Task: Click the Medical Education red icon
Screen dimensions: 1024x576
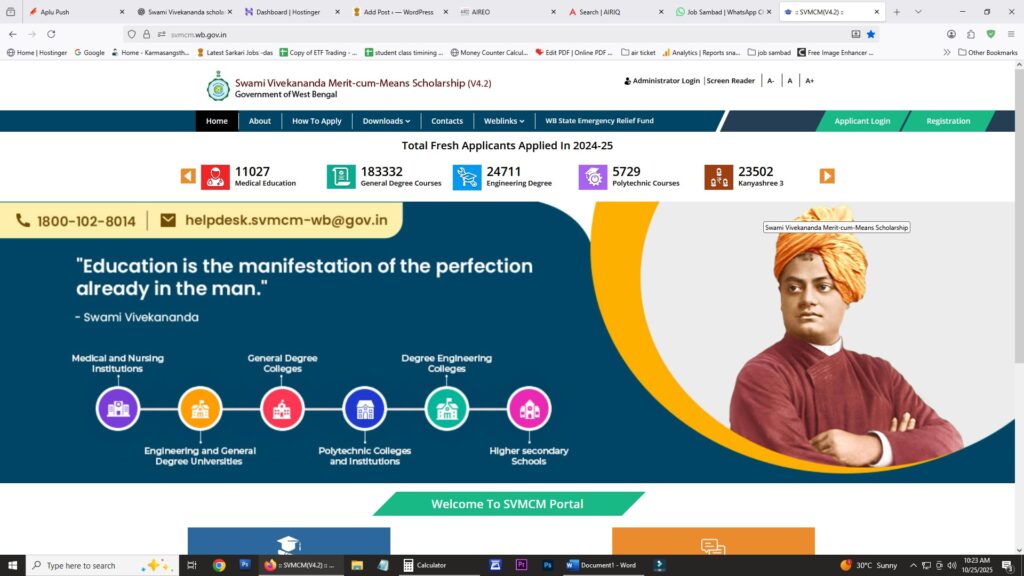Action: coord(215,177)
